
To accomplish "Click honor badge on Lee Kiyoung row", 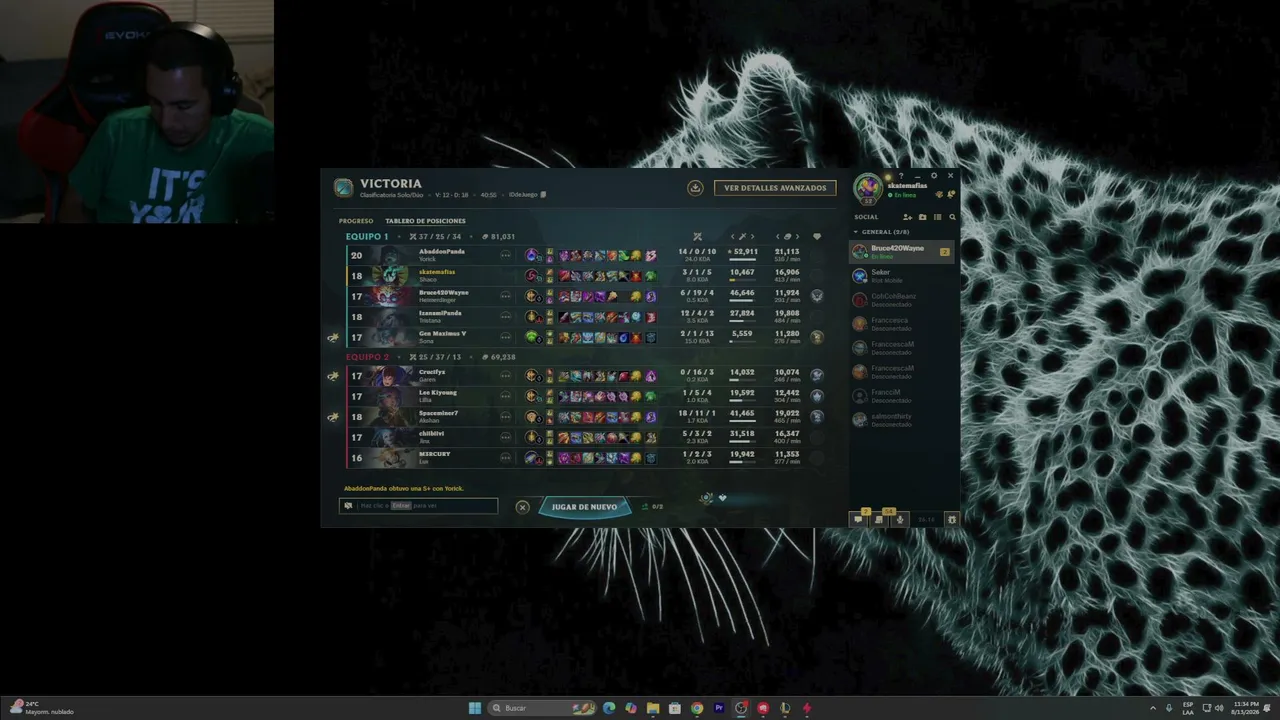I will pyautogui.click(x=817, y=396).
